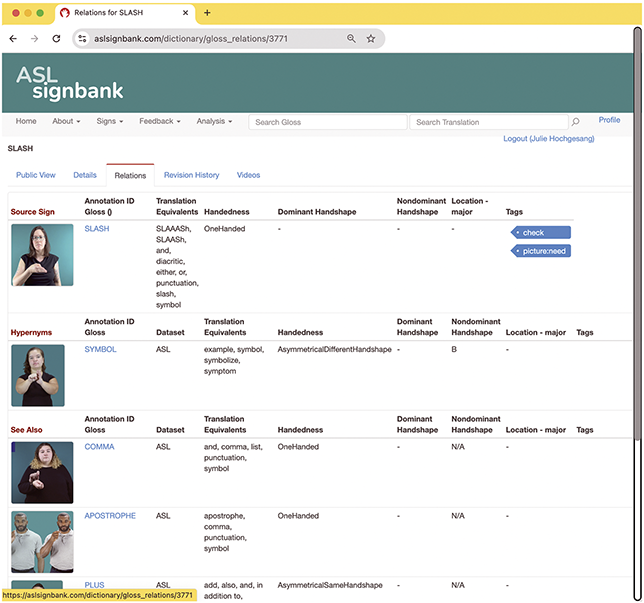644x603 pixels.
Task: Open a new browser tab with plus icon
Action: pos(207,13)
